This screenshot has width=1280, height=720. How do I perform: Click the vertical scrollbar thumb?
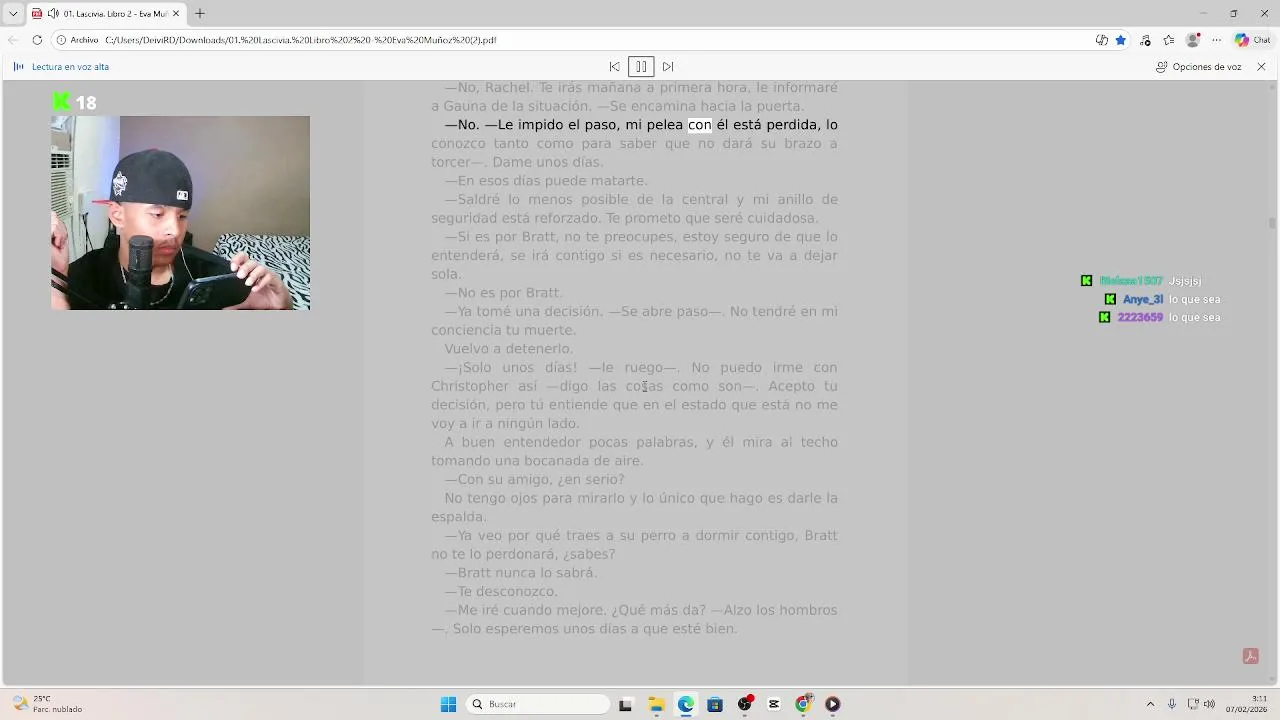(1272, 224)
